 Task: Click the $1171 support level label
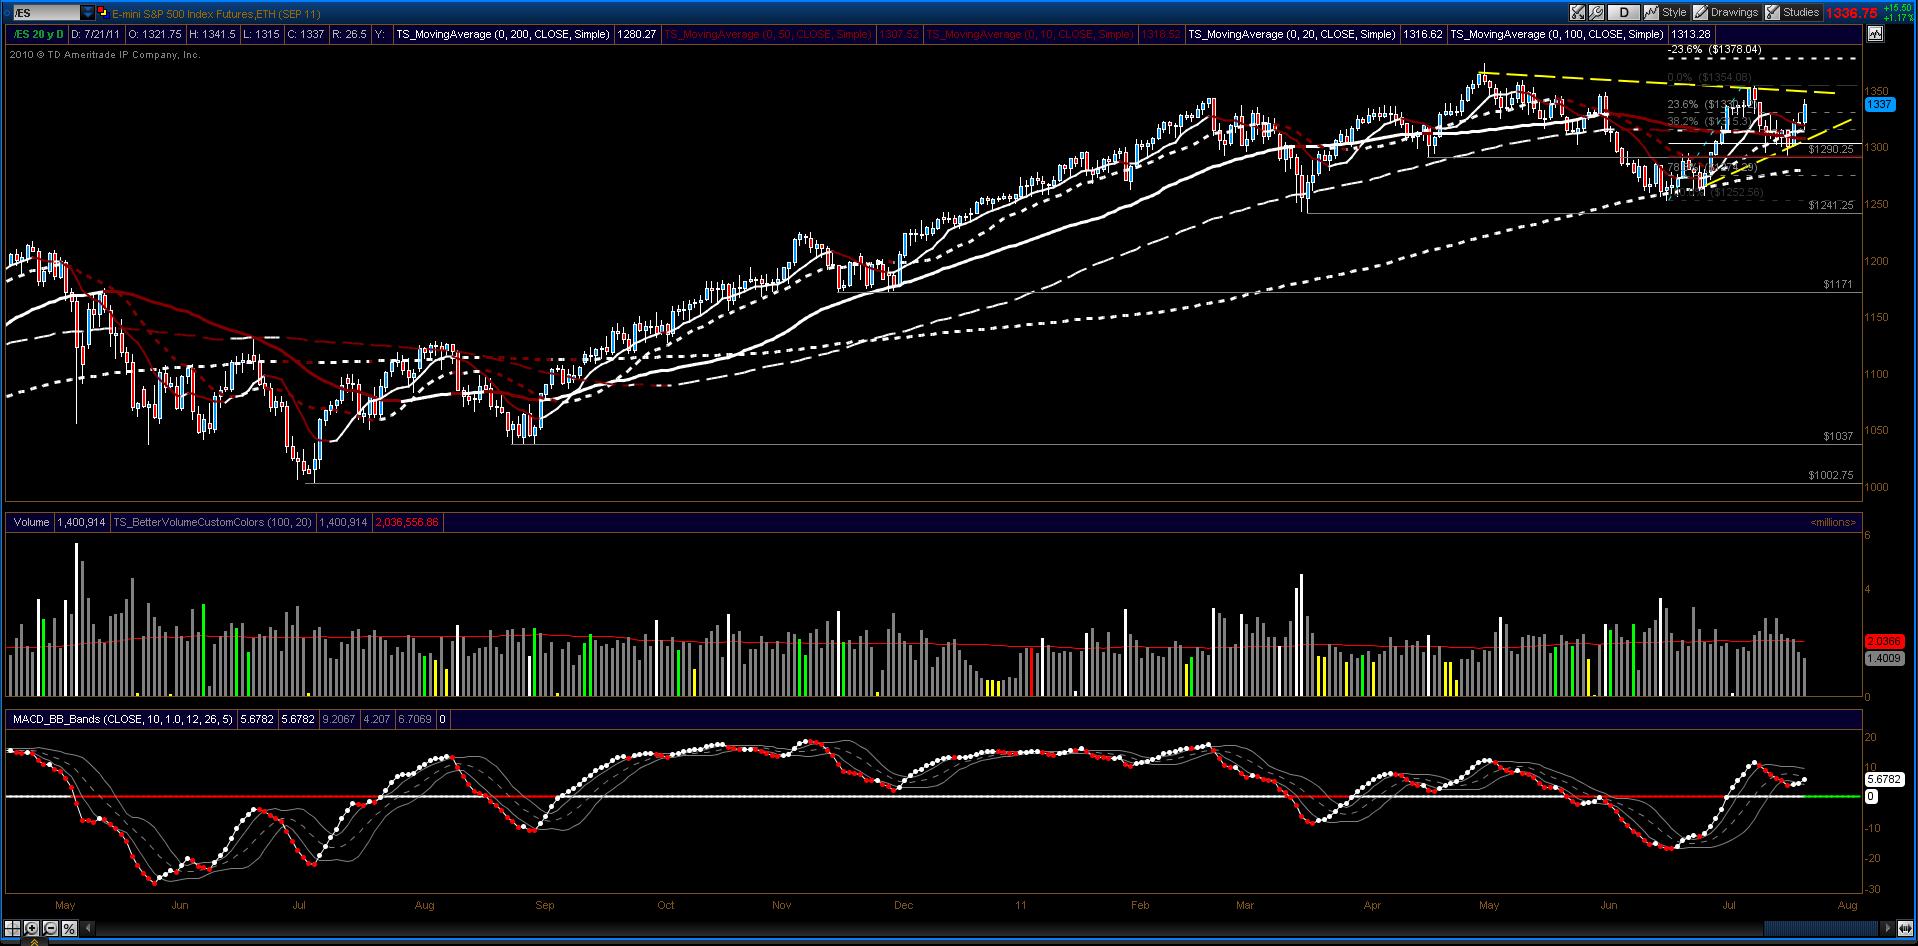1838,285
